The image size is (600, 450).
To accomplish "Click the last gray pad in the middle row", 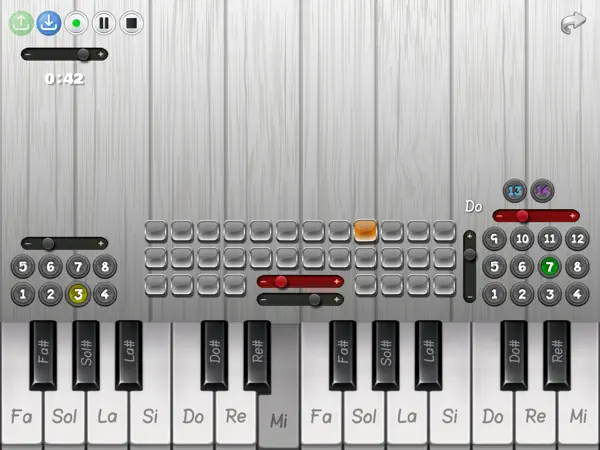I will pyautogui.click(x=445, y=258).
